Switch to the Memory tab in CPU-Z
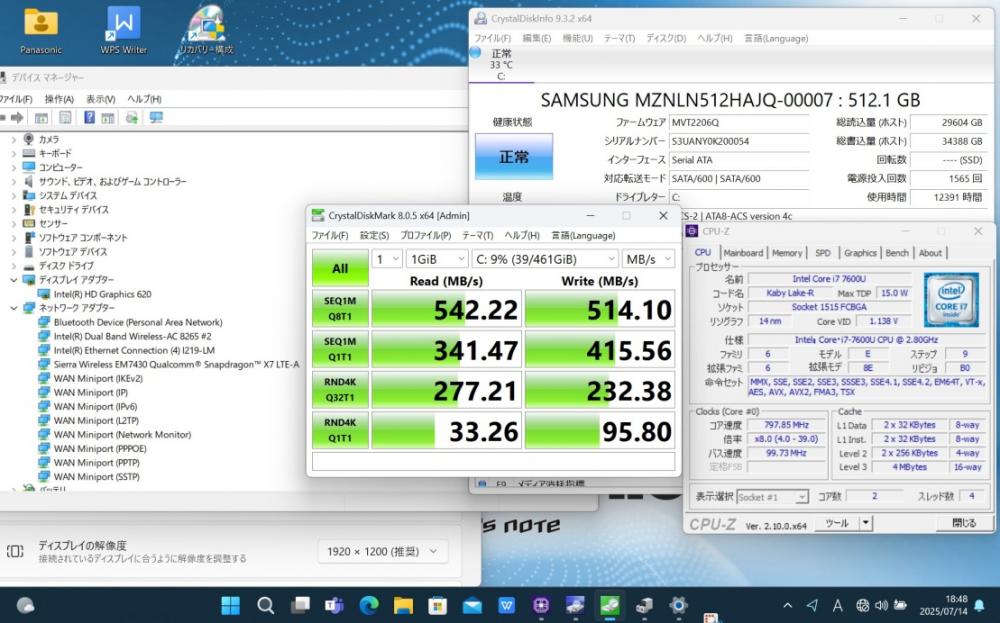Image resolution: width=1000 pixels, height=623 pixels. (x=787, y=253)
